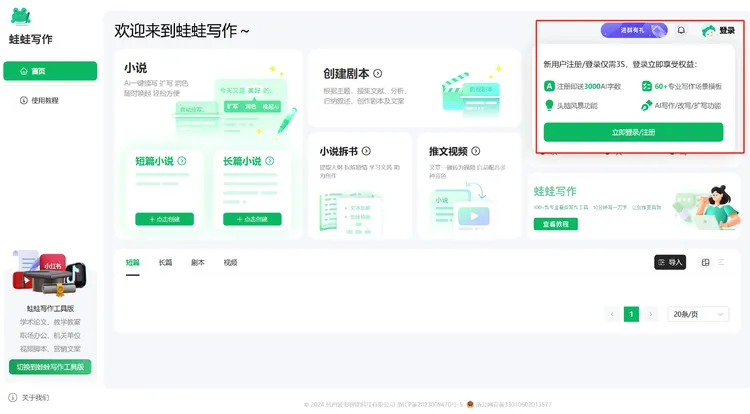Open 使用教程 in the sidebar
750x414 pixels.
pos(45,100)
